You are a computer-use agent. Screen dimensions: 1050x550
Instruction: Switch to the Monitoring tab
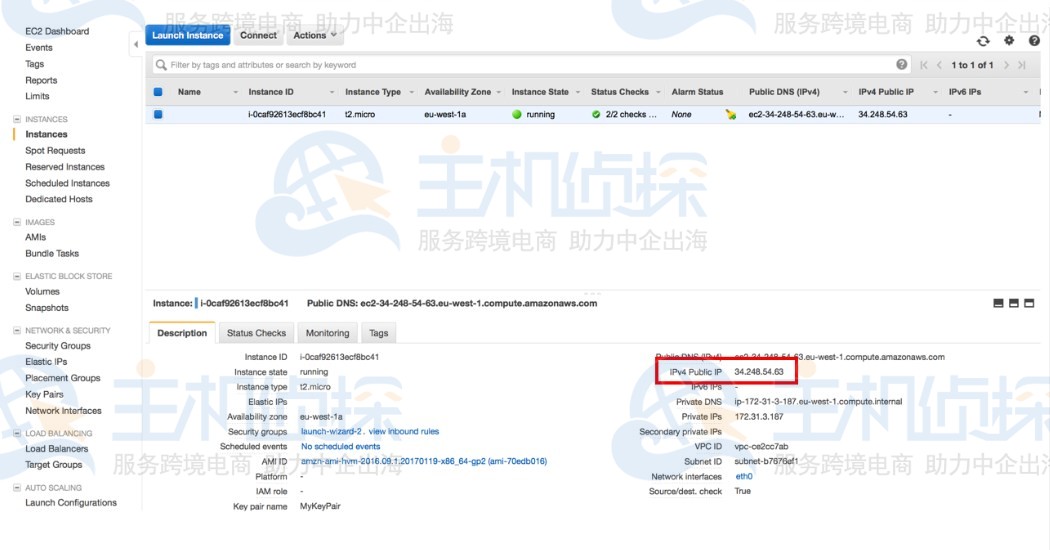[x=327, y=333]
